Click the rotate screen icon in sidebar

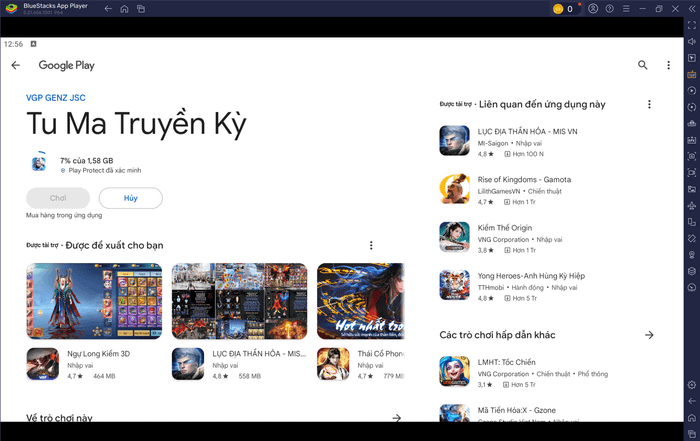click(692, 222)
